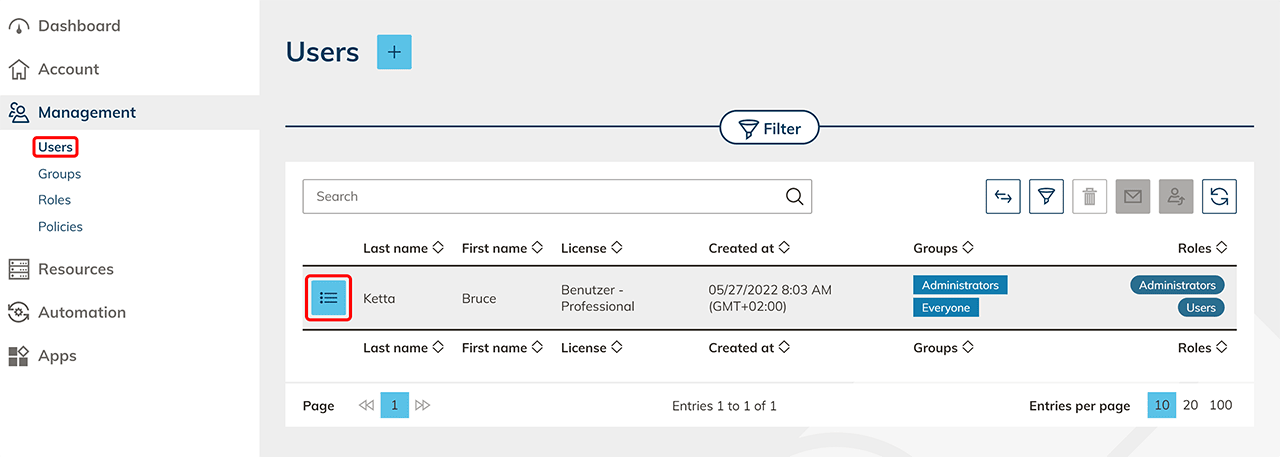
Task: Click the plus icon to add a user
Action: pyautogui.click(x=394, y=52)
